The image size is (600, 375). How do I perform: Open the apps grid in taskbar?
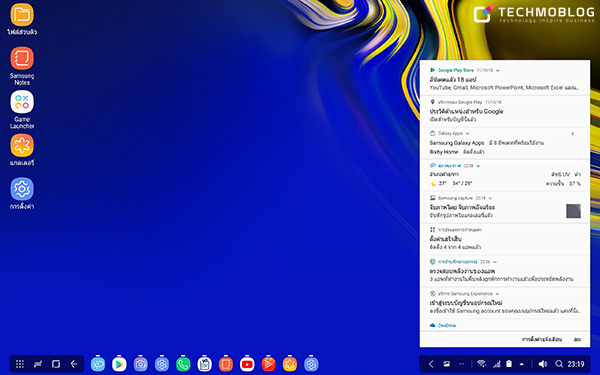point(20,364)
